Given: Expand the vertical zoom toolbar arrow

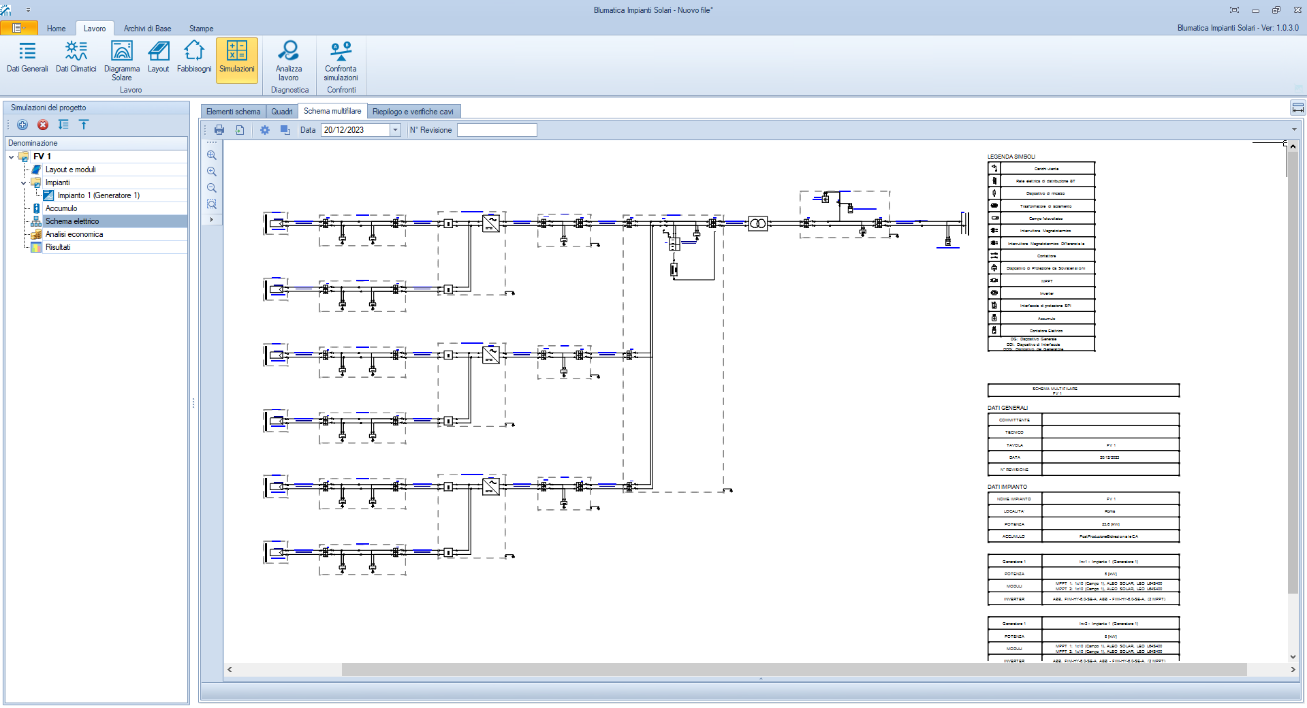Looking at the screenshot, I should click(212, 218).
